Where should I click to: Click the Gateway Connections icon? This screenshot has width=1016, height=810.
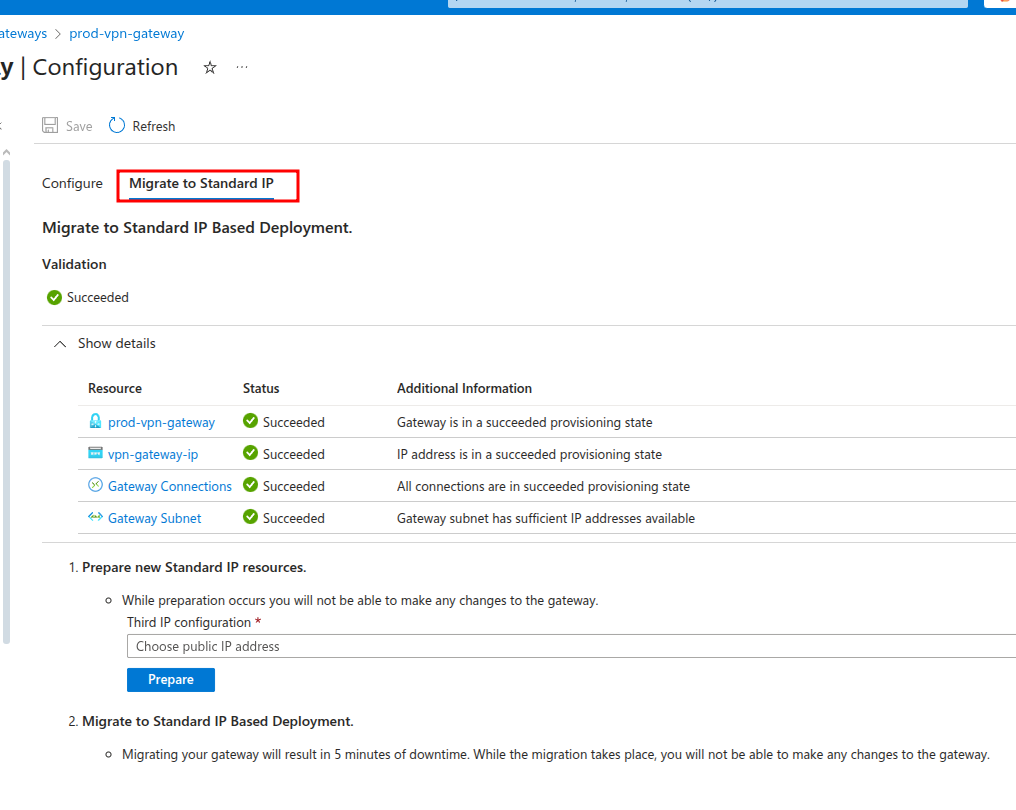(x=95, y=485)
